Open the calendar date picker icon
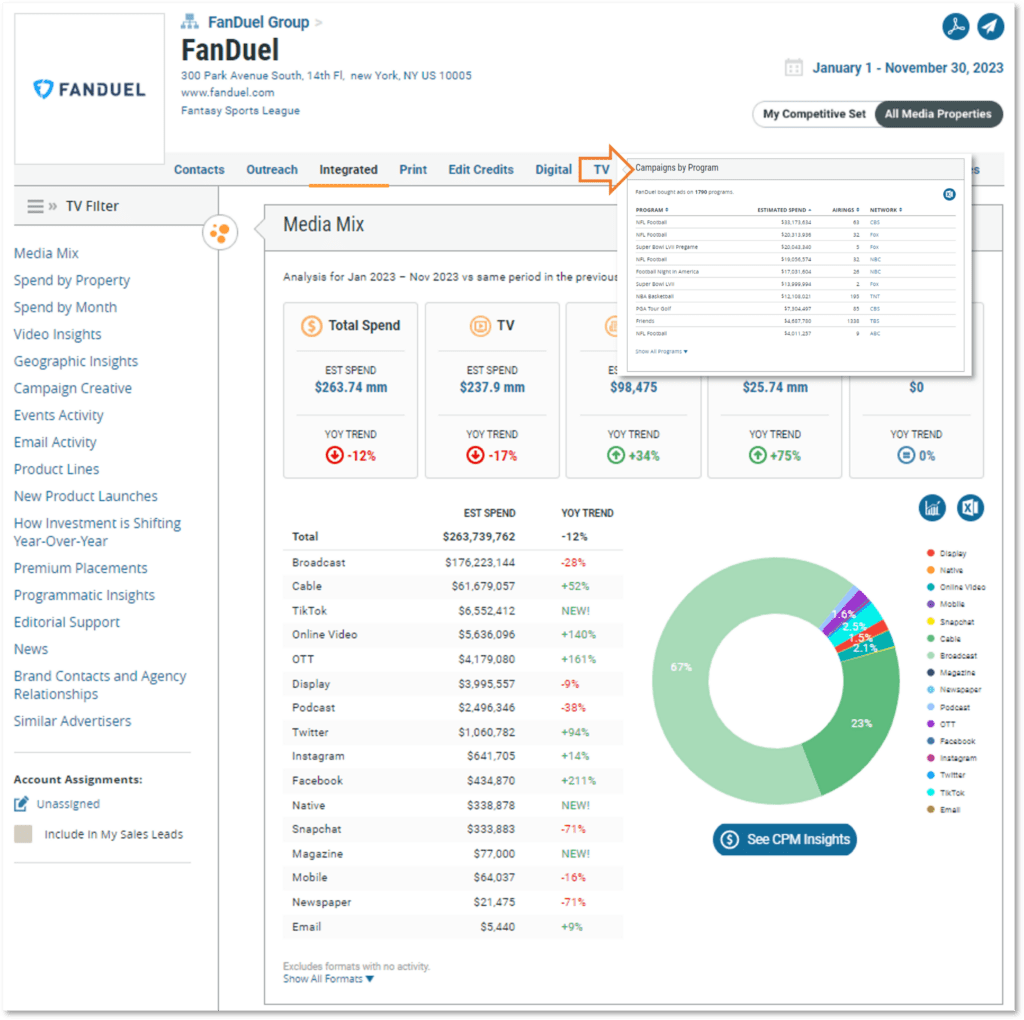Screen dimensions: 1024x1020 (793, 67)
